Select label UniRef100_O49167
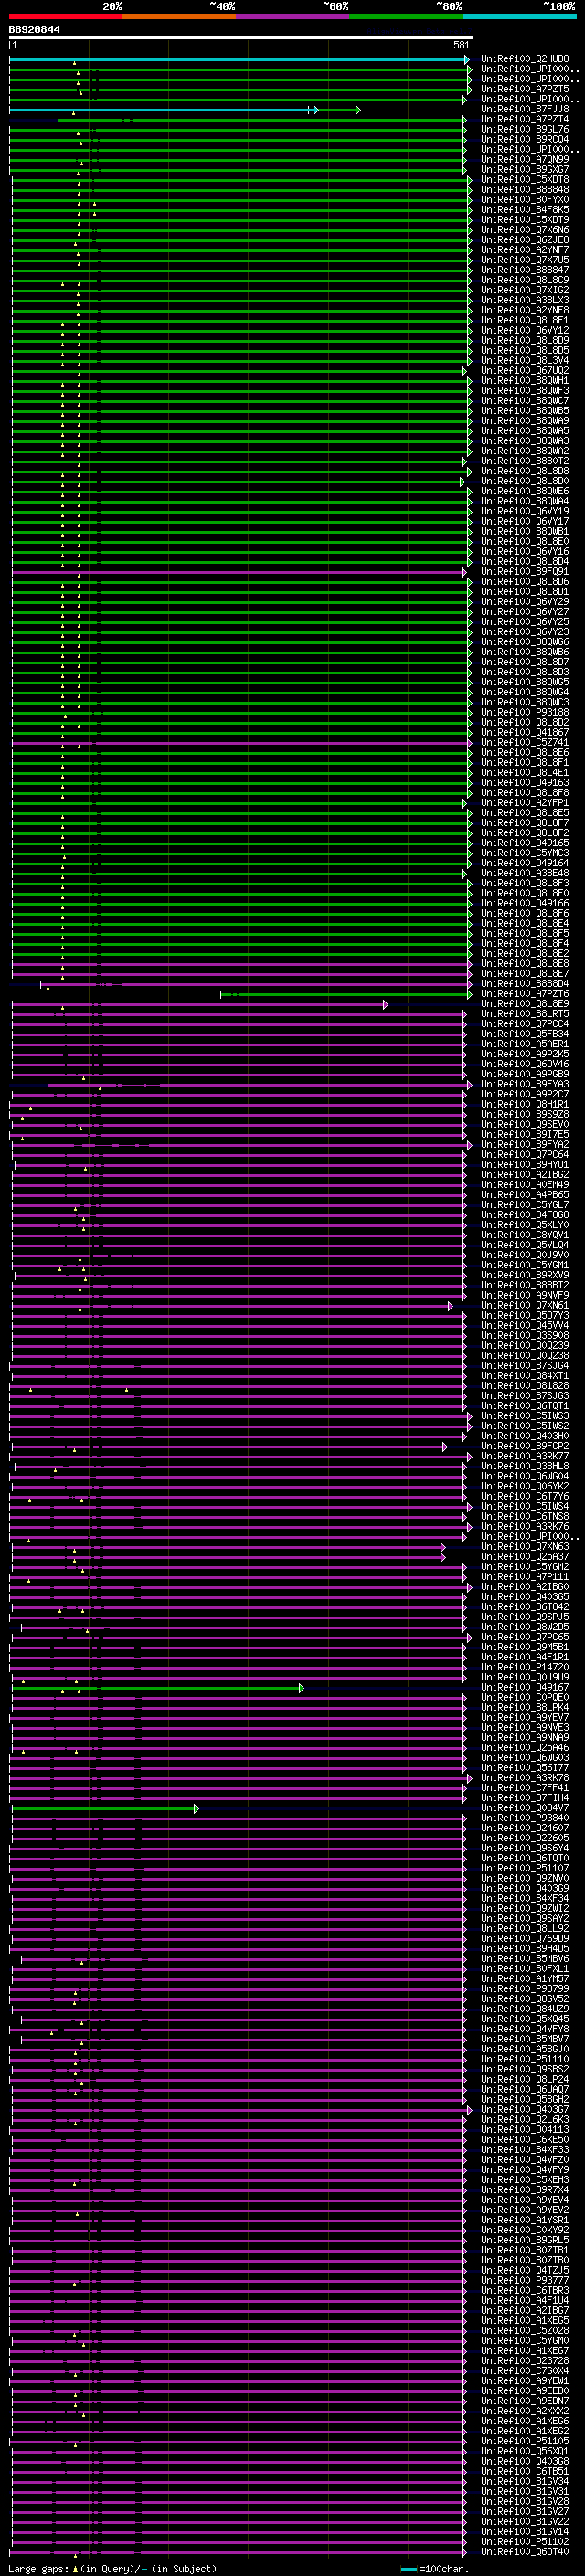Screen dimensions: 585x2576 tap(525, 1687)
